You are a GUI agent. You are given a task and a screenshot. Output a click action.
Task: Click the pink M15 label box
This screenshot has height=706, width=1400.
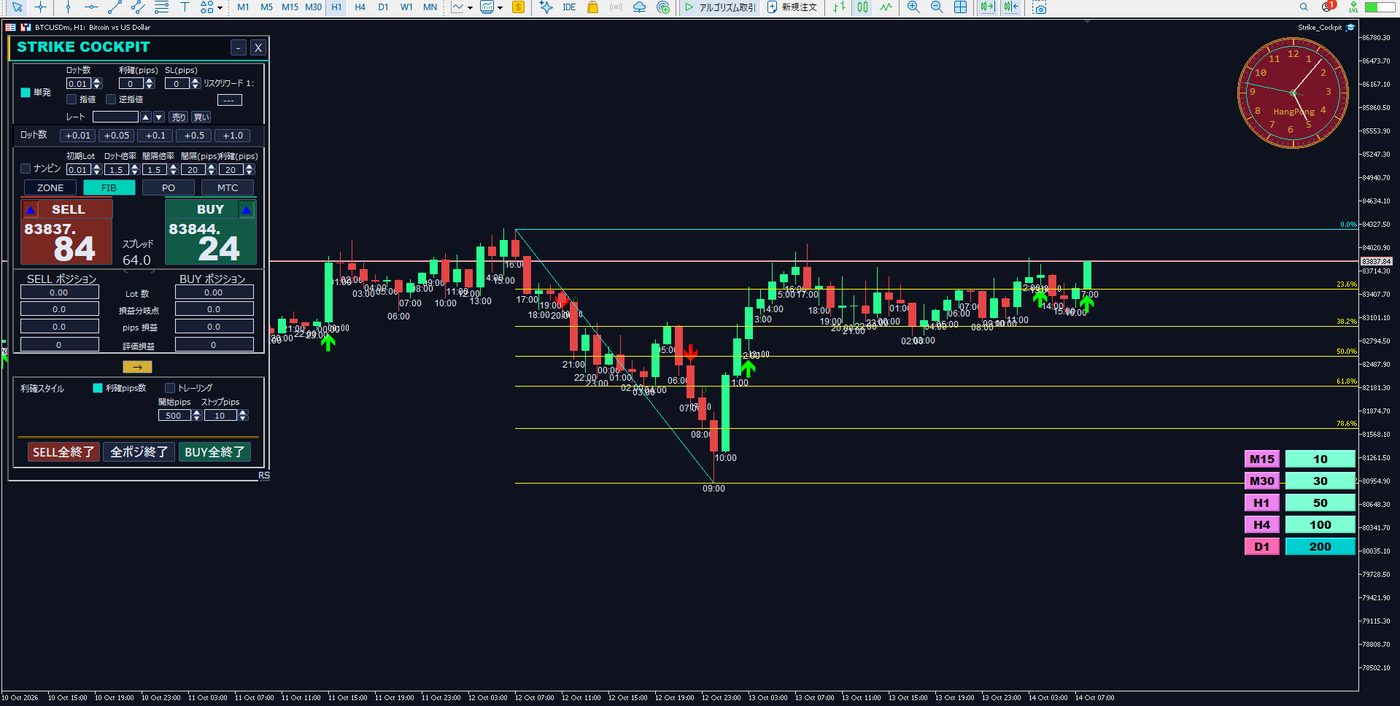tap(1262, 459)
